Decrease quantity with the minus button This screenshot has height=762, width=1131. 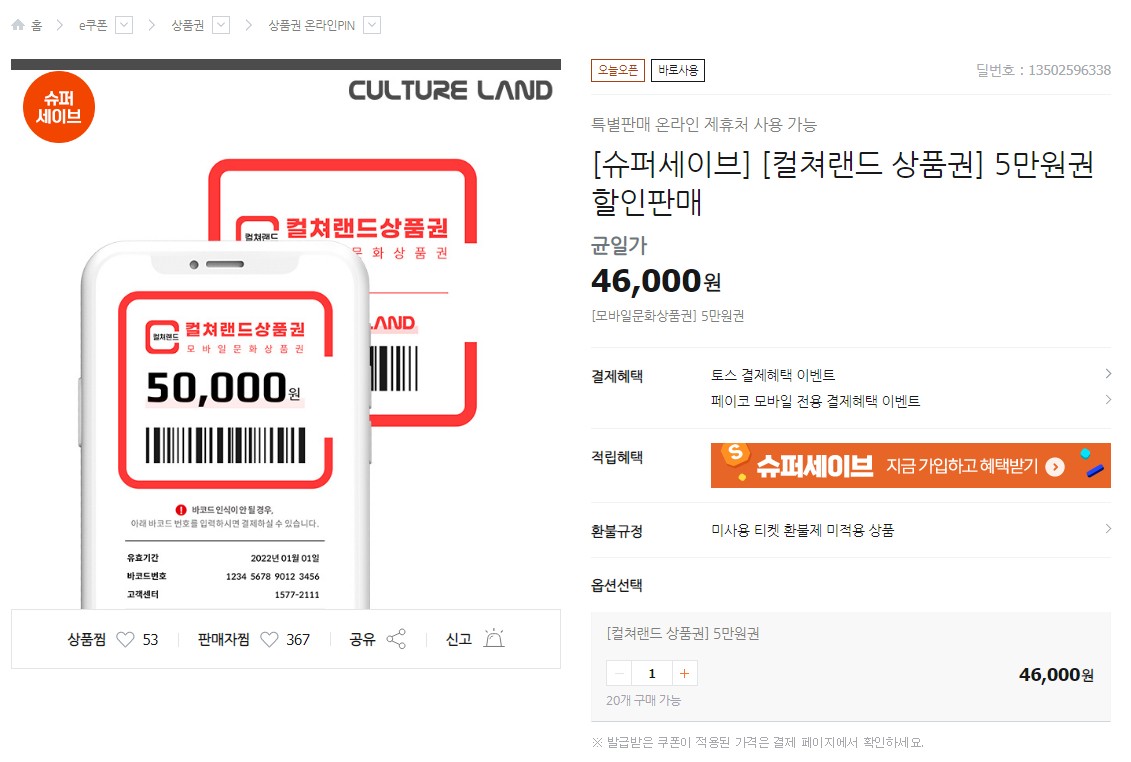620,673
